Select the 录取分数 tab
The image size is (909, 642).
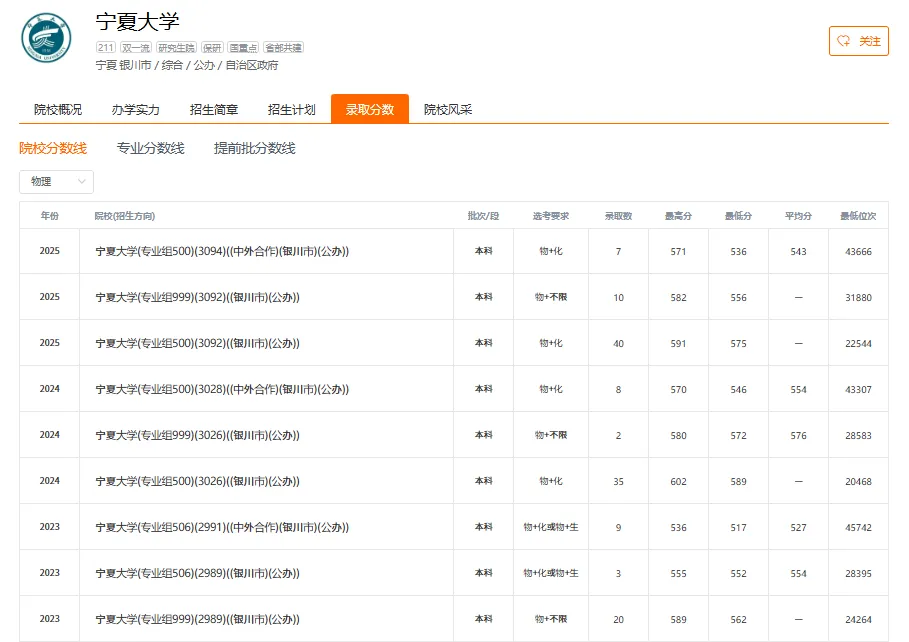[x=370, y=109]
